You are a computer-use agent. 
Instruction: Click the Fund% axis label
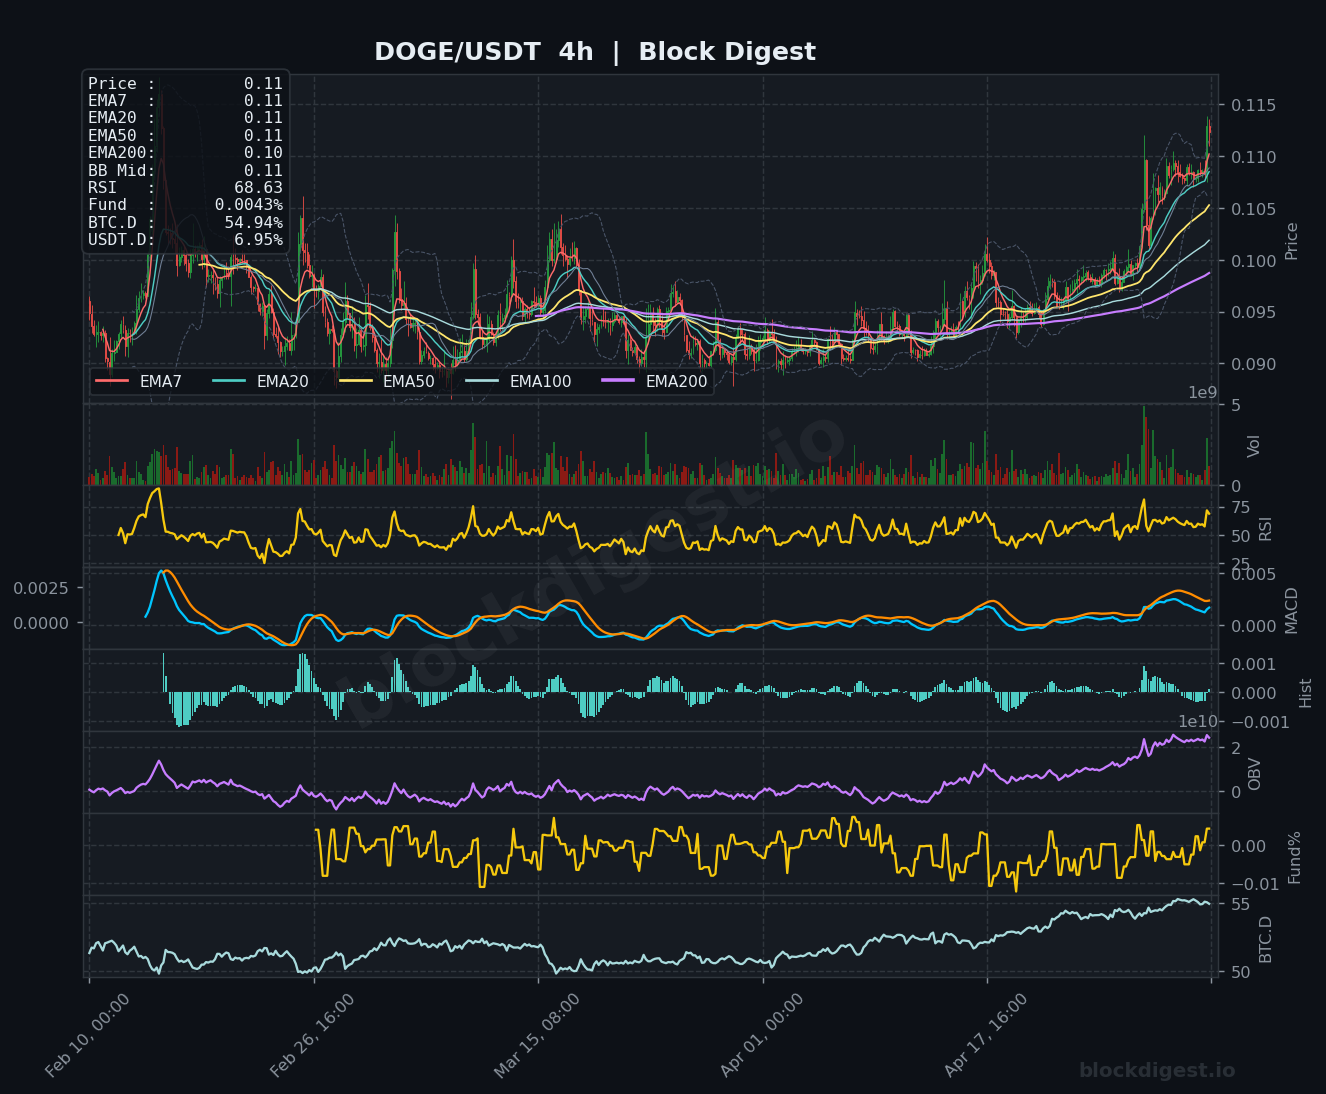[x=1294, y=857]
